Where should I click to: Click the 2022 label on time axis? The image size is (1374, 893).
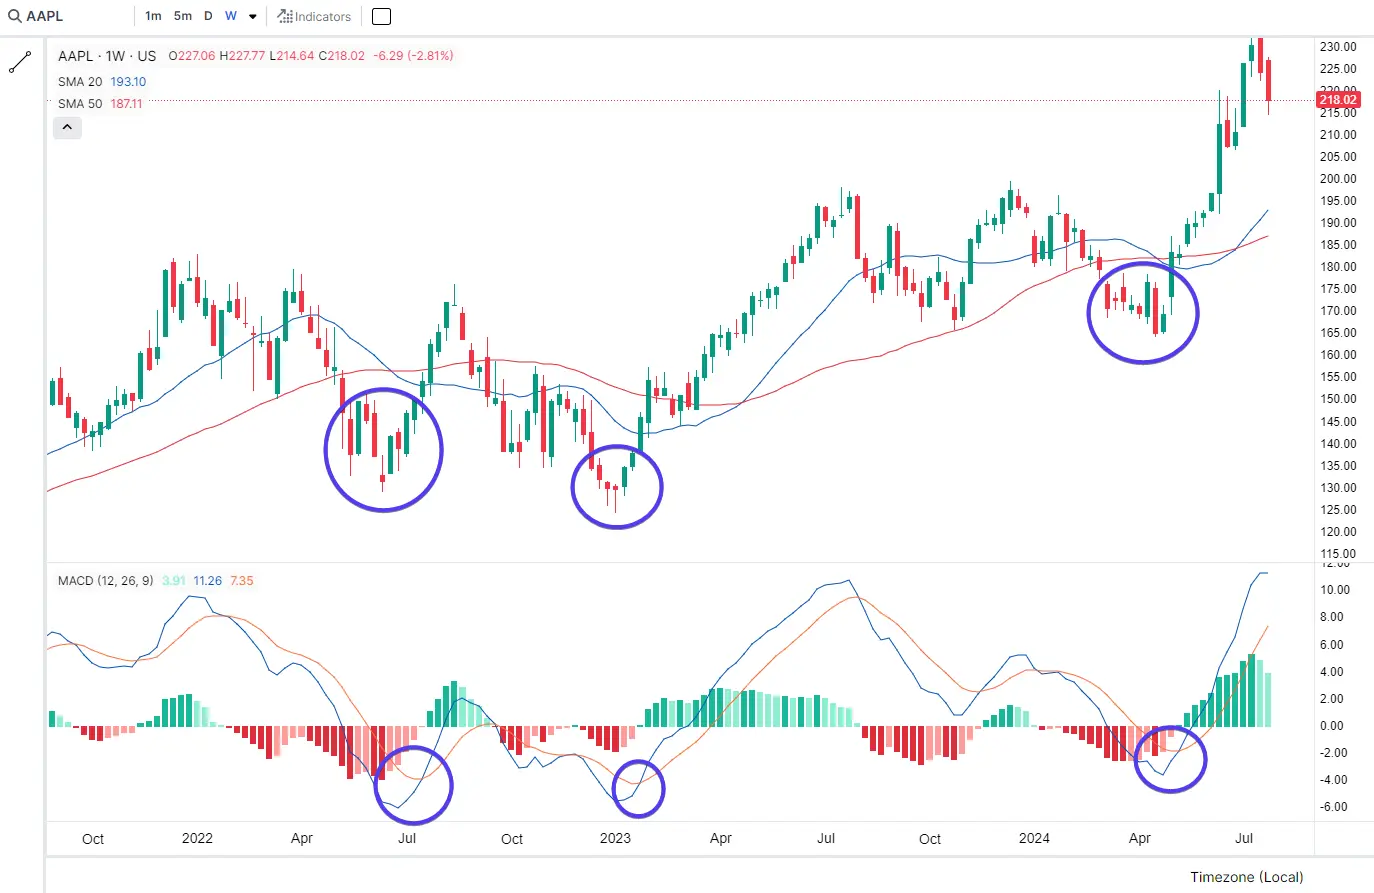coord(197,838)
